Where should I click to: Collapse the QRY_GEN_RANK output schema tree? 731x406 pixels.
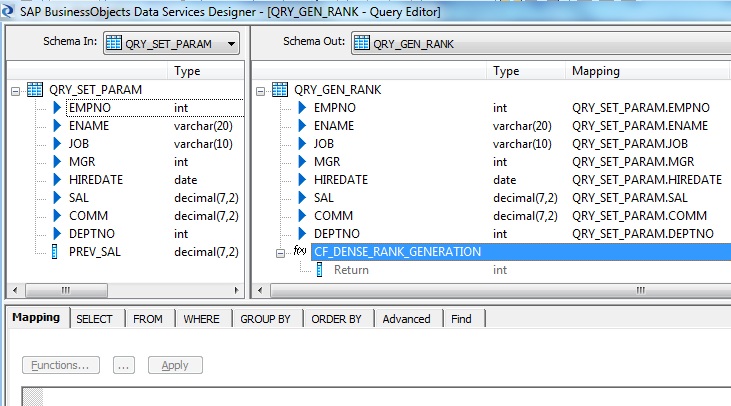click(260, 91)
